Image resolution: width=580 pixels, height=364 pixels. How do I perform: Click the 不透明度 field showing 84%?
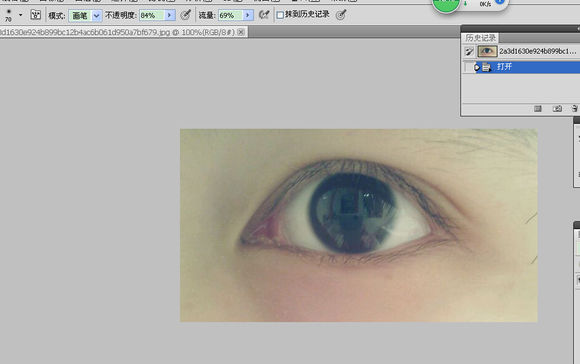click(151, 15)
